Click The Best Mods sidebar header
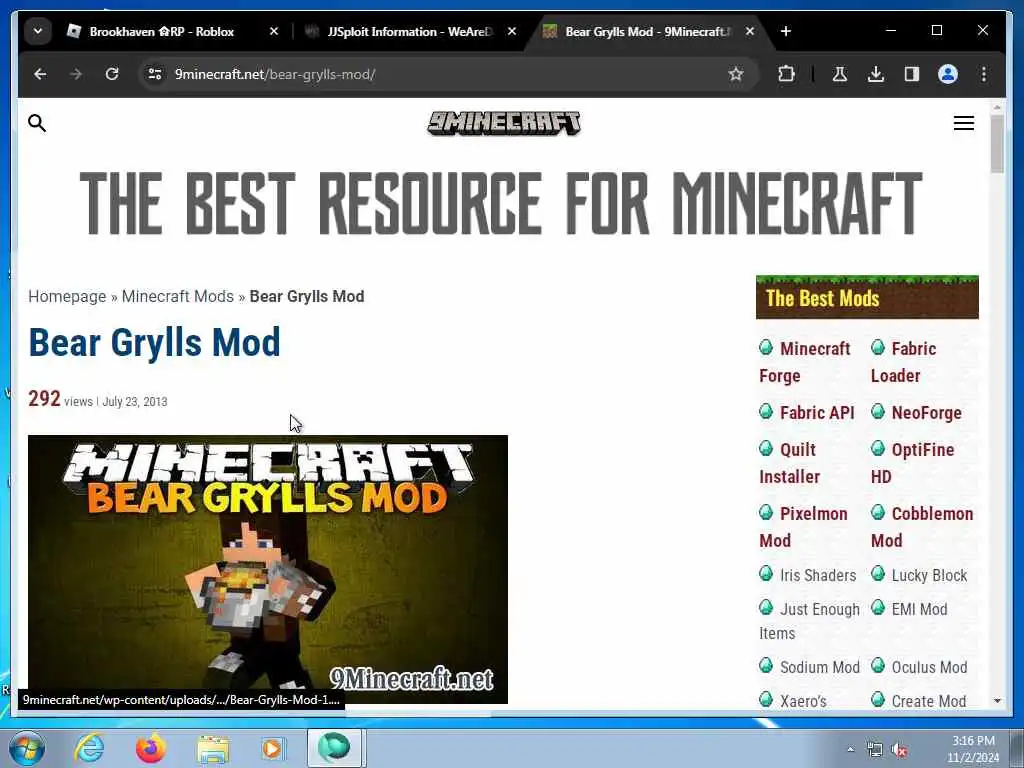 point(867,297)
